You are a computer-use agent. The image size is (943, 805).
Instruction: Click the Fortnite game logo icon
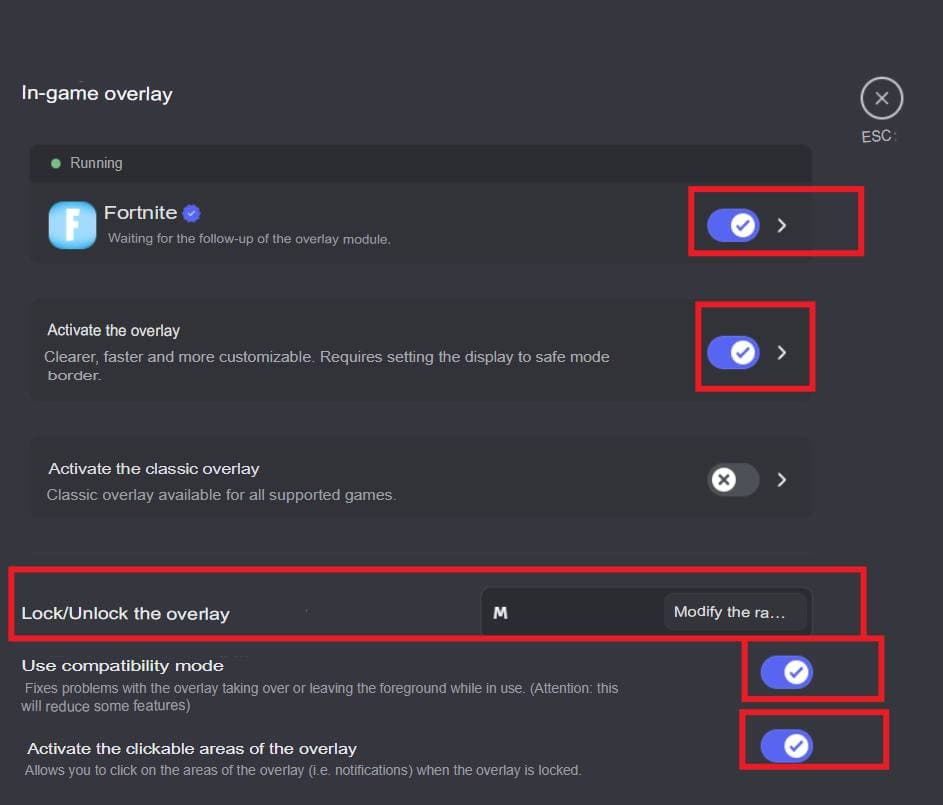click(x=72, y=224)
